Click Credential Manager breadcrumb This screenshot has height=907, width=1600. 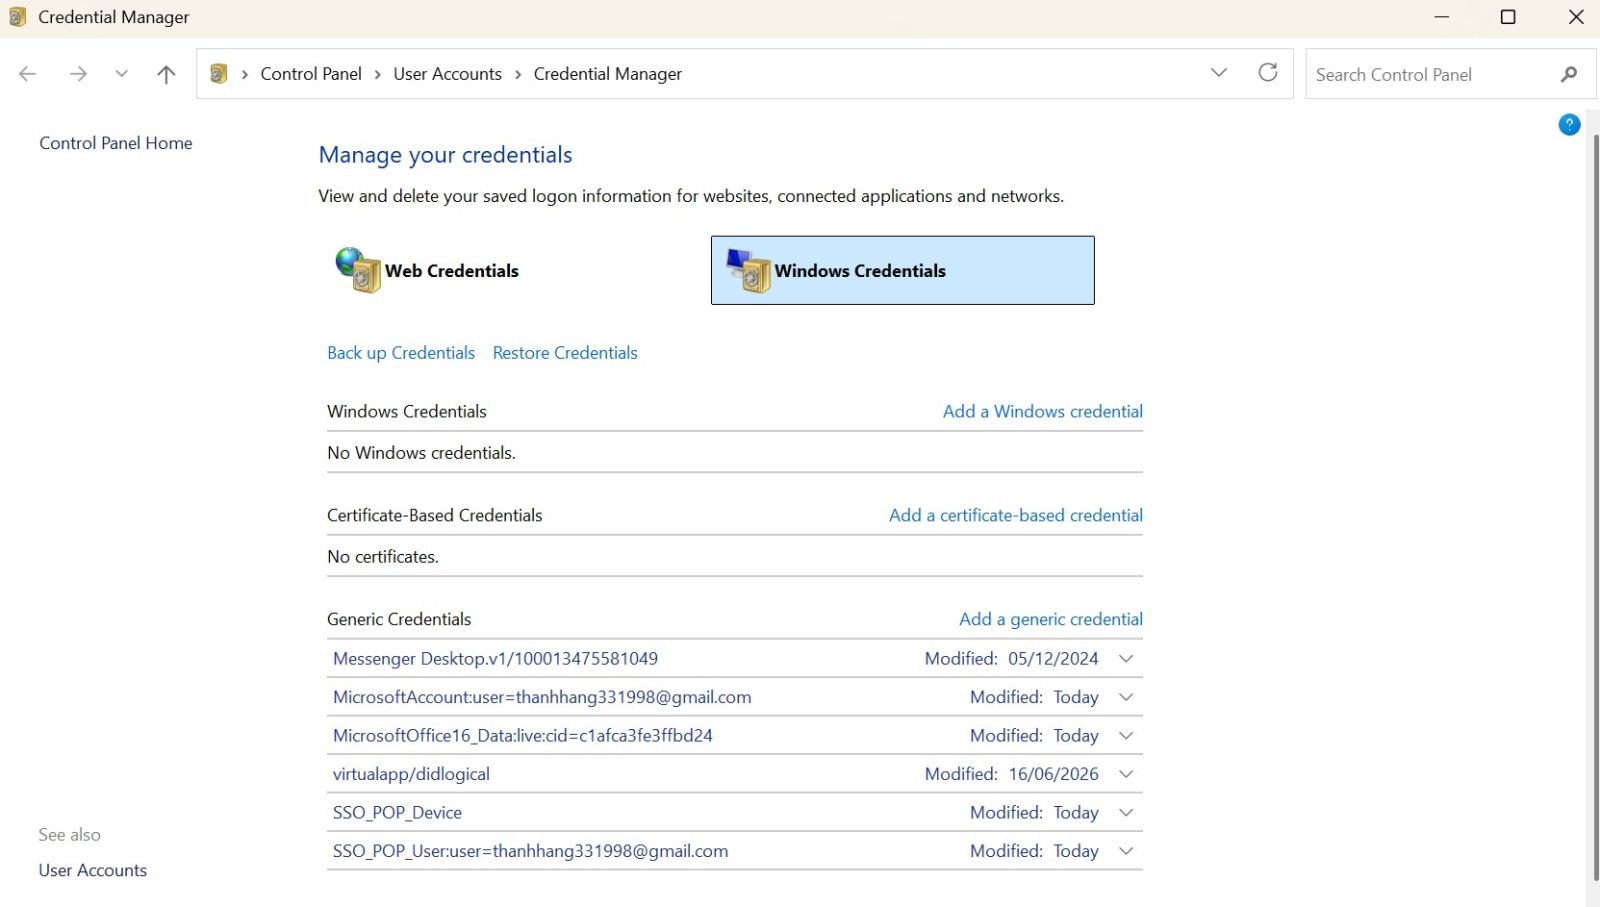pyautogui.click(x=607, y=74)
